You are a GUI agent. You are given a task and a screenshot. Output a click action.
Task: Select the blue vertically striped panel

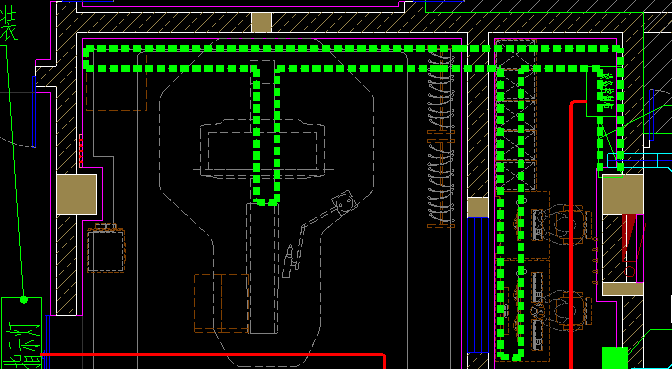[478, 285]
